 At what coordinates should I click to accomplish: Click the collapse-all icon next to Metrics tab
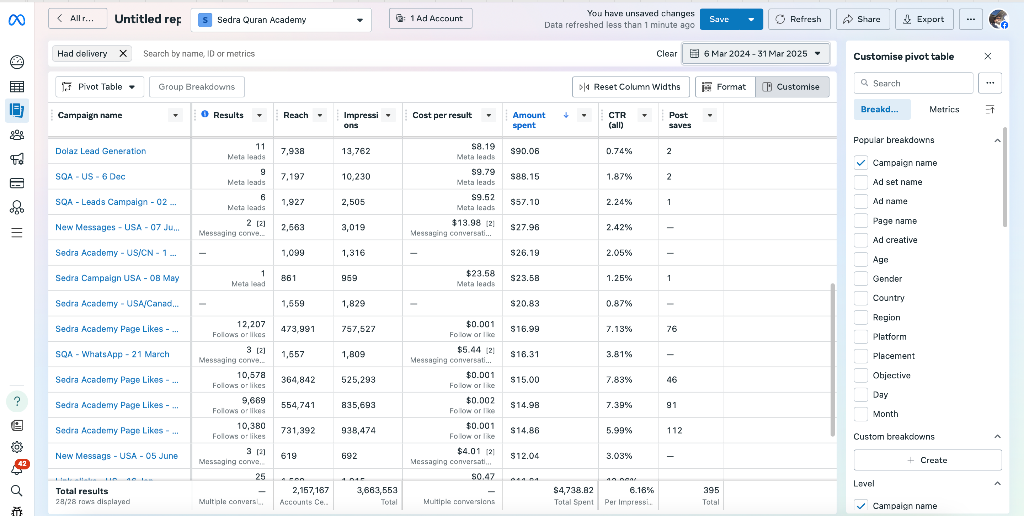[x=990, y=109]
